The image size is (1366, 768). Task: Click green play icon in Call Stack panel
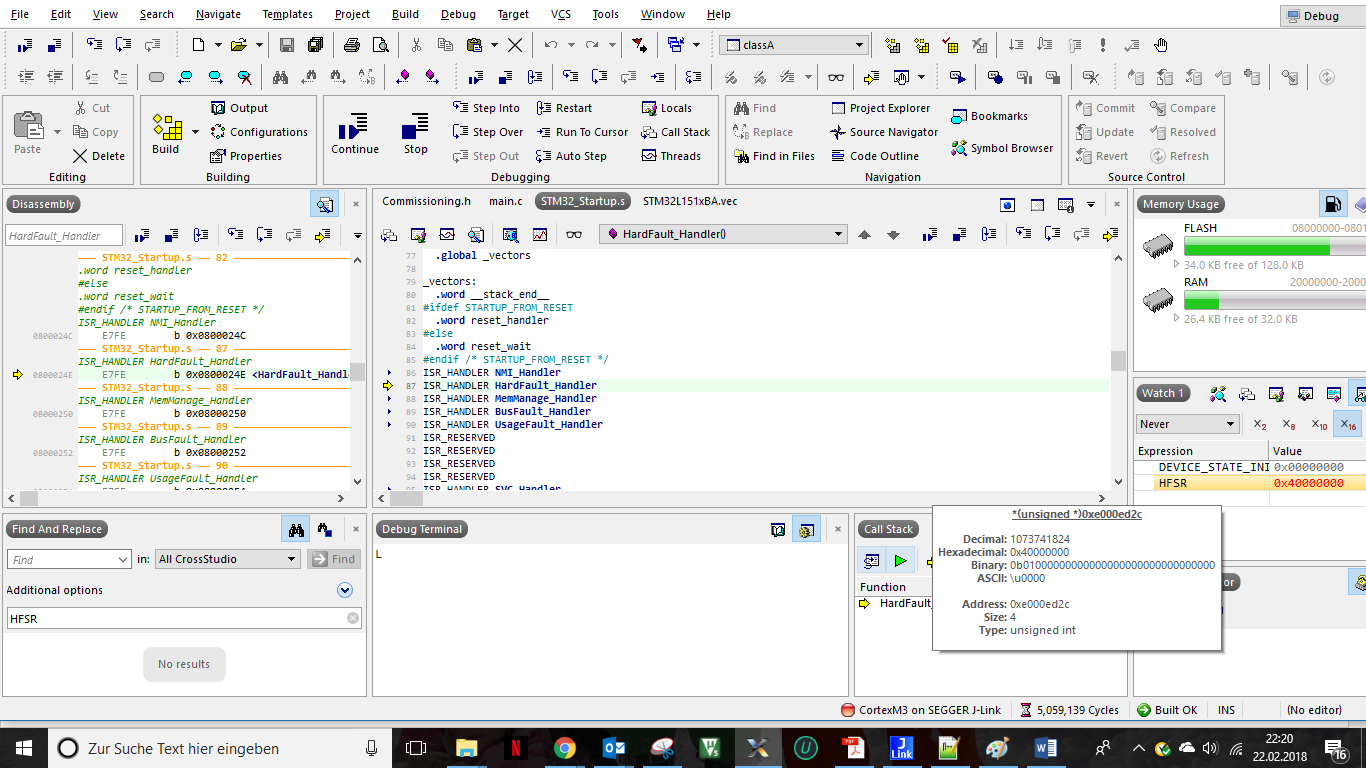[901, 561]
